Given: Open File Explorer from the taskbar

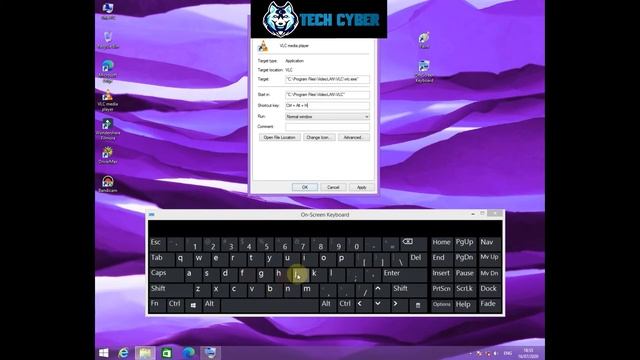Looking at the screenshot, I should 145,353.
